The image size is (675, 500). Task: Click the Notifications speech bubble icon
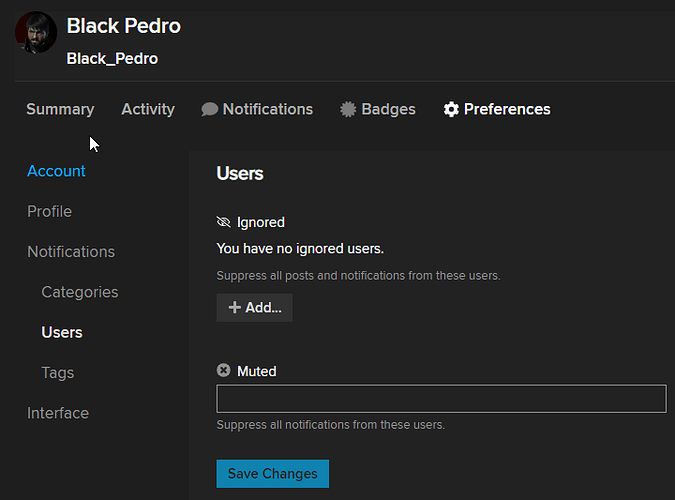tap(210, 109)
